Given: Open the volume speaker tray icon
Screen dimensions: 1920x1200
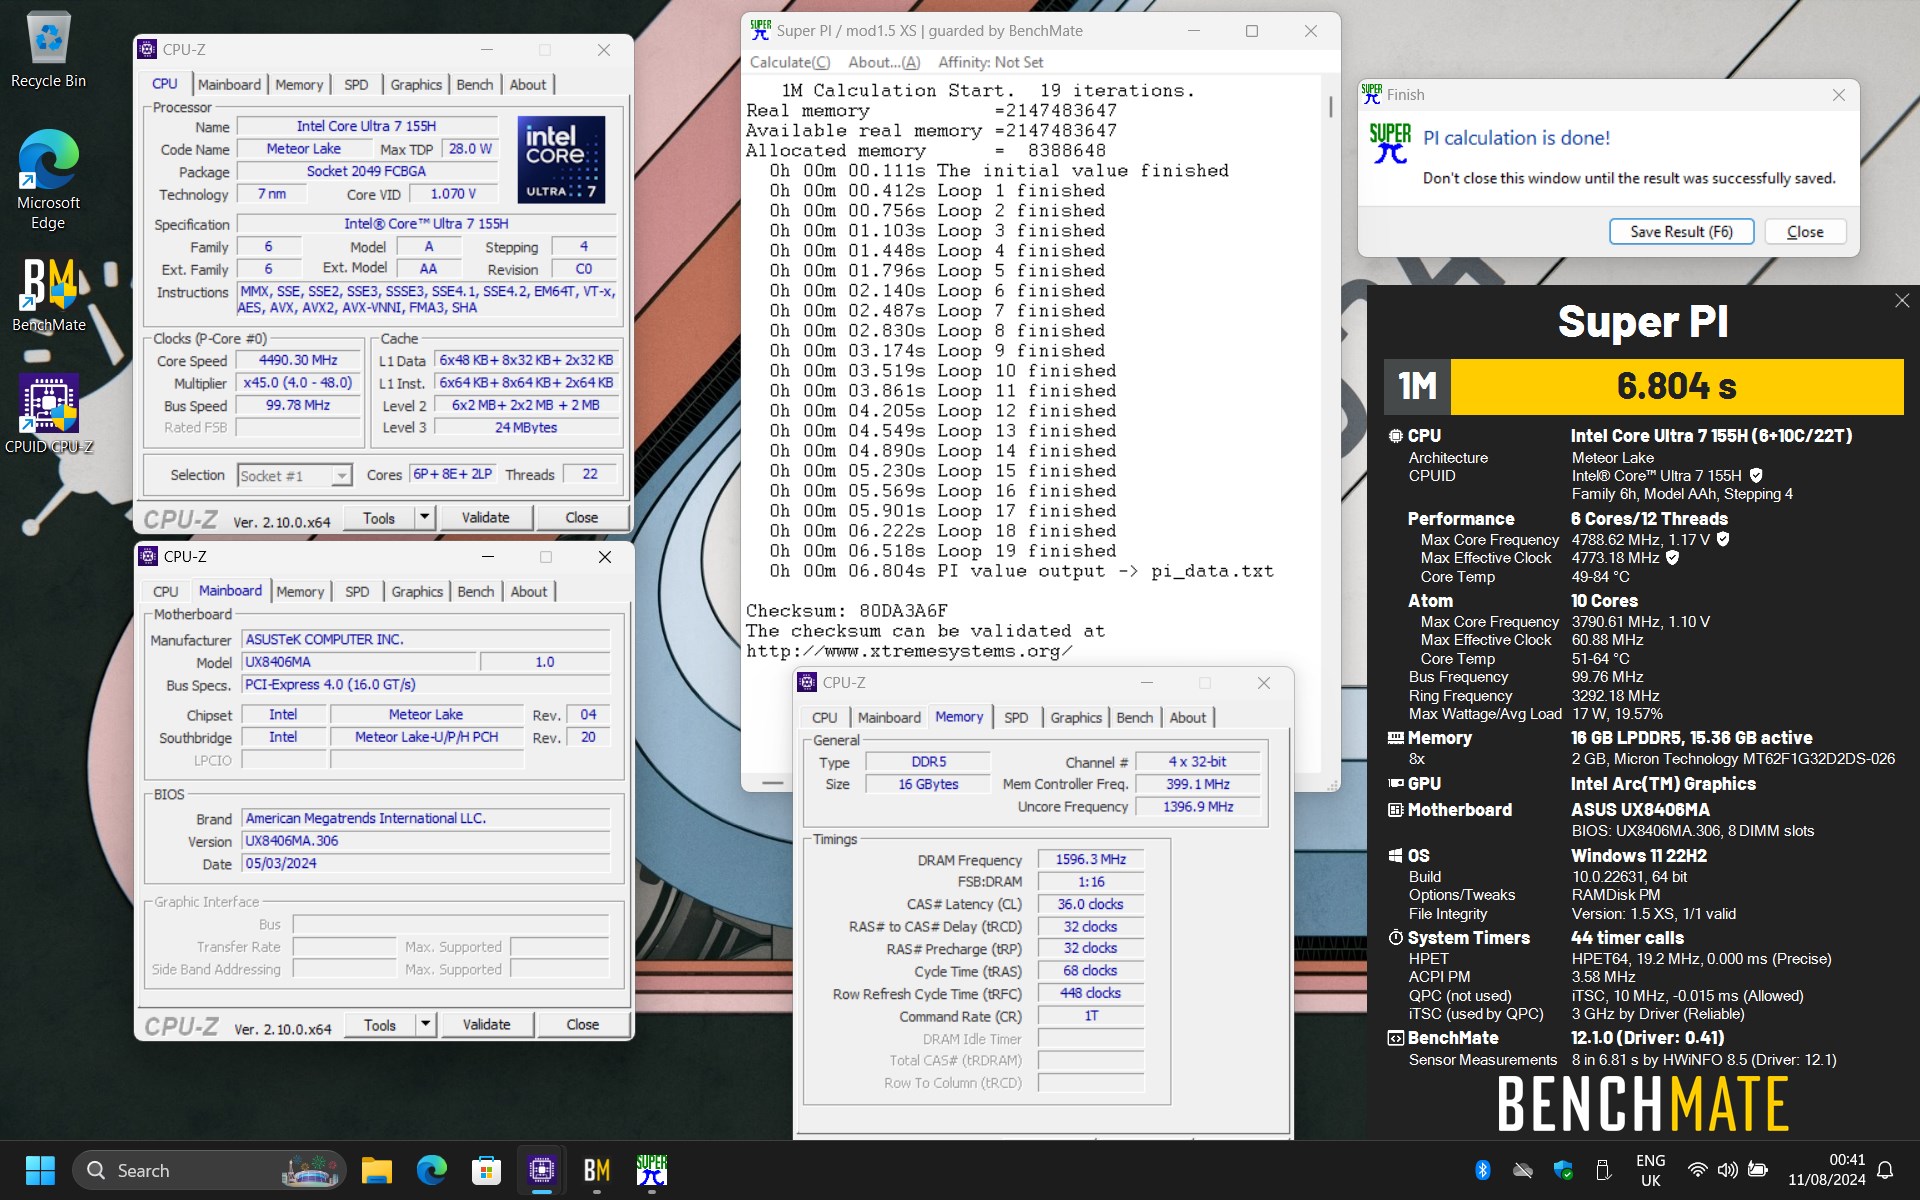Looking at the screenshot, I should click(x=1727, y=1170).
